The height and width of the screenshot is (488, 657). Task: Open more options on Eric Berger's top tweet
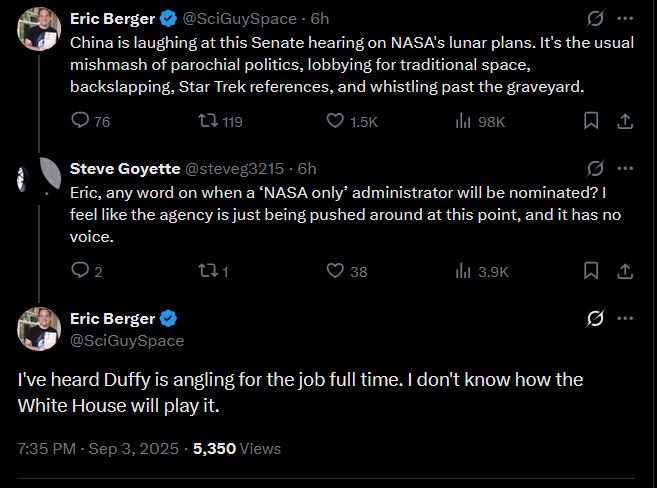click(625, 19)
